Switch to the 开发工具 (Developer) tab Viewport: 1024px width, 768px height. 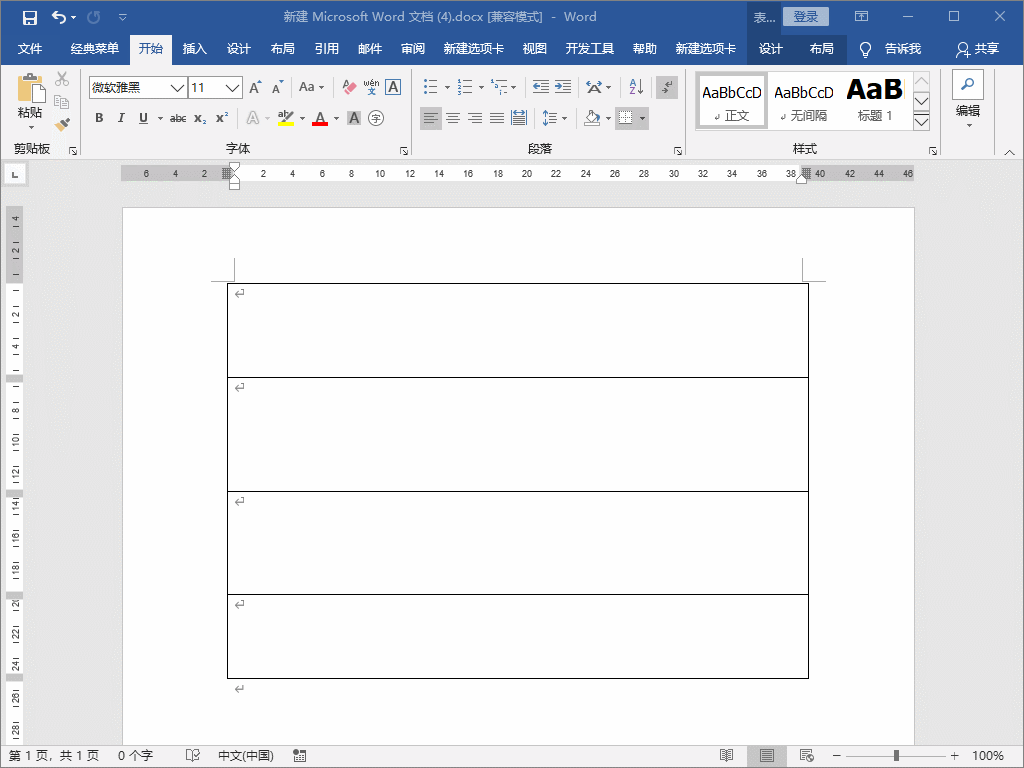pos(590,49)
